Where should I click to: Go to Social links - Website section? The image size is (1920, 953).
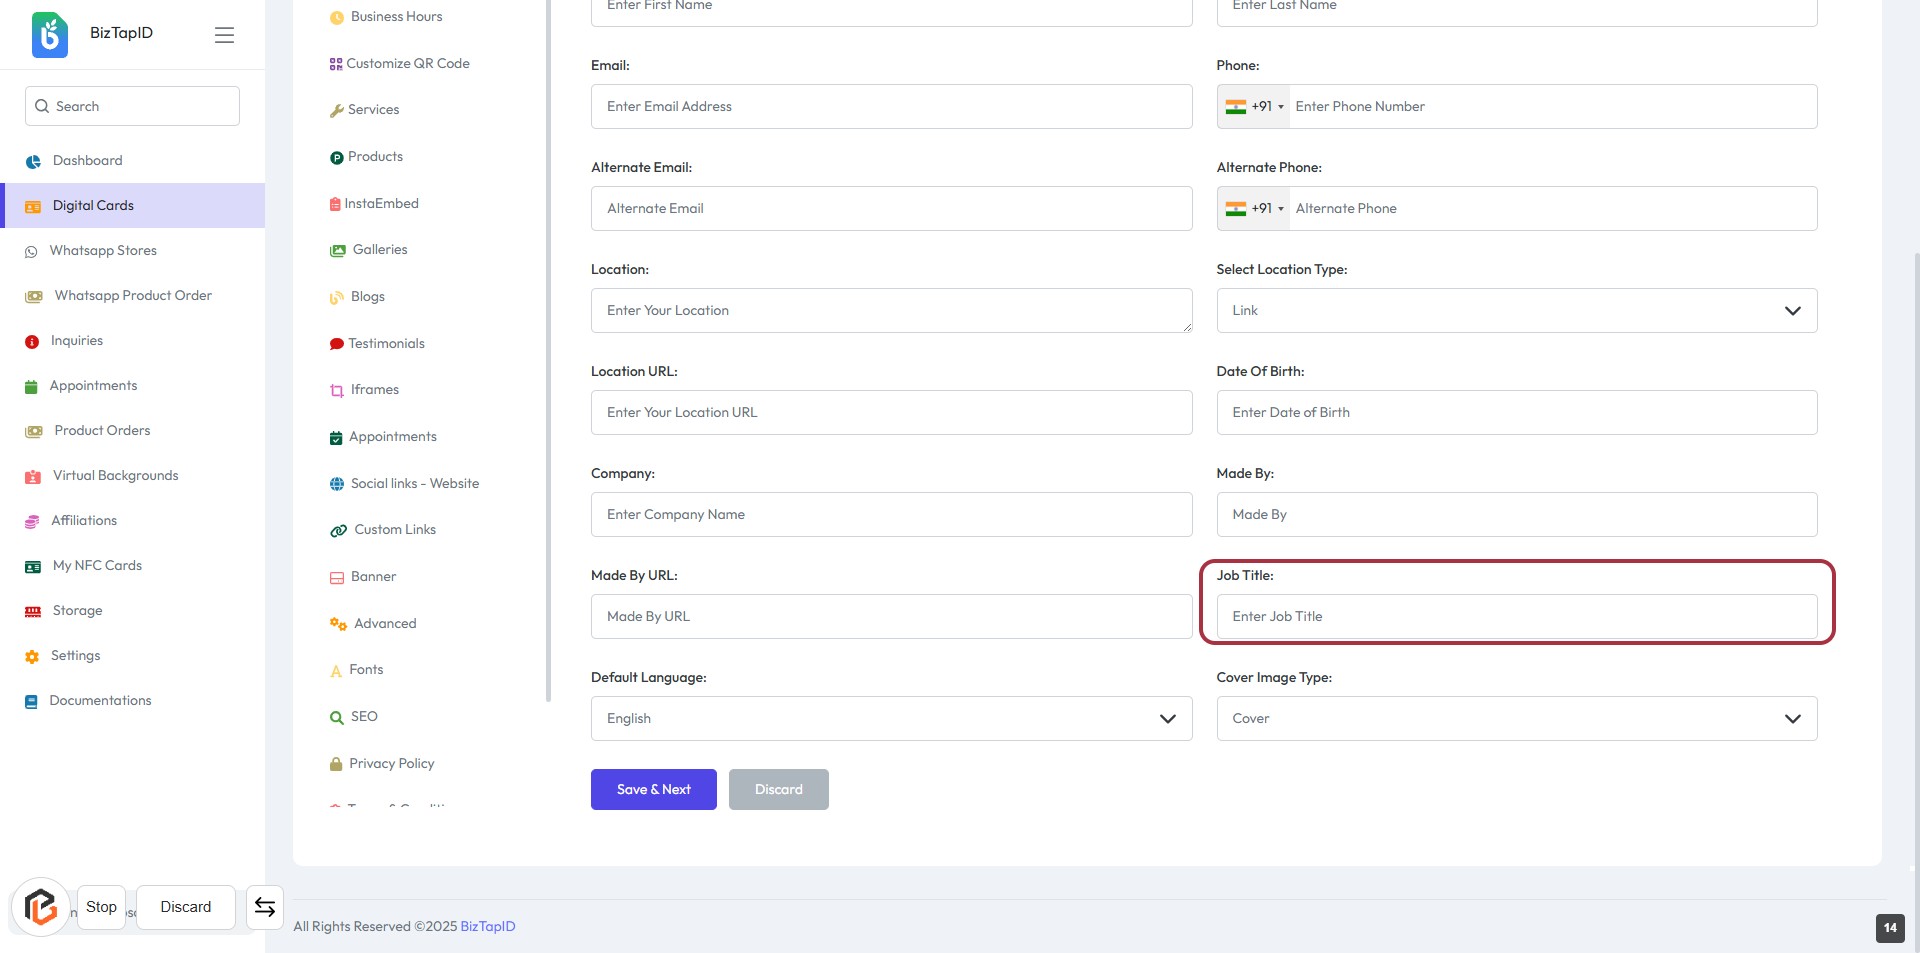tap(414, 484)
